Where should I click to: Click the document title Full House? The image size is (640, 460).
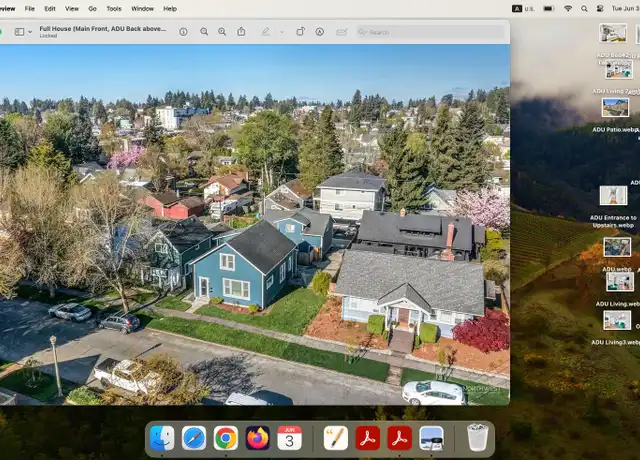(103, 29)
